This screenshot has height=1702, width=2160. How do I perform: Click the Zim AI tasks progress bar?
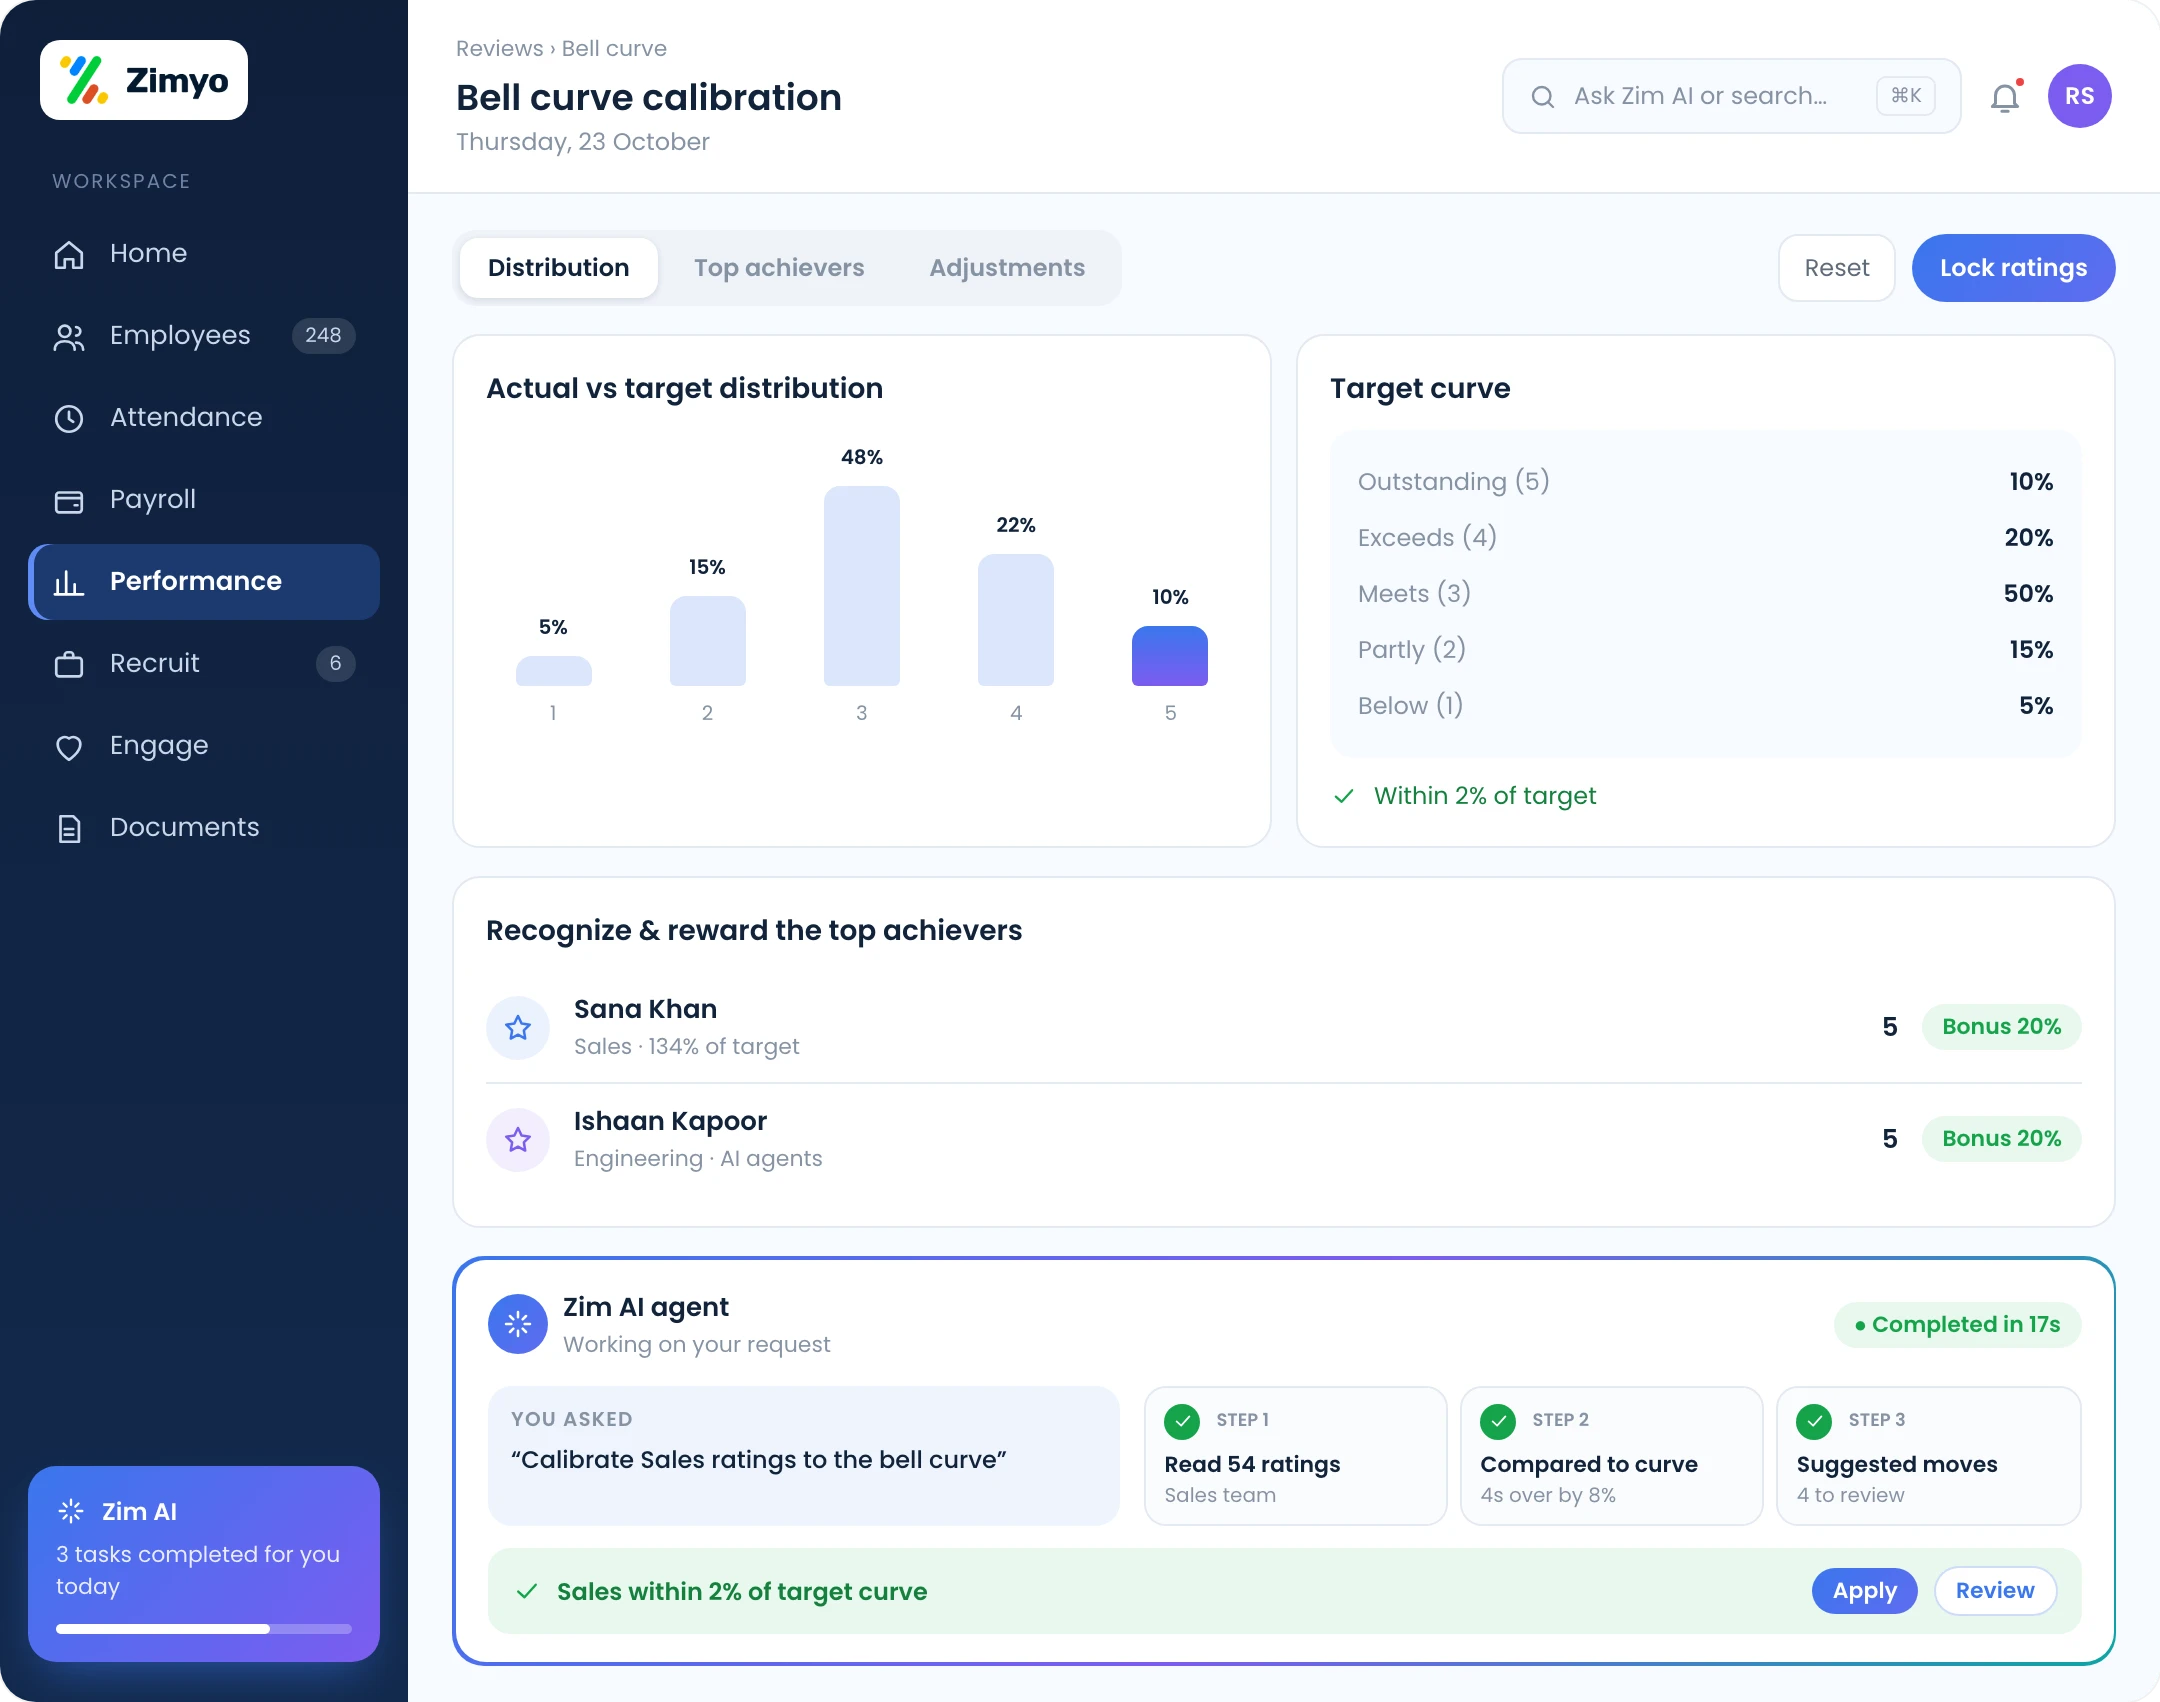click(x=204, y=1629)
